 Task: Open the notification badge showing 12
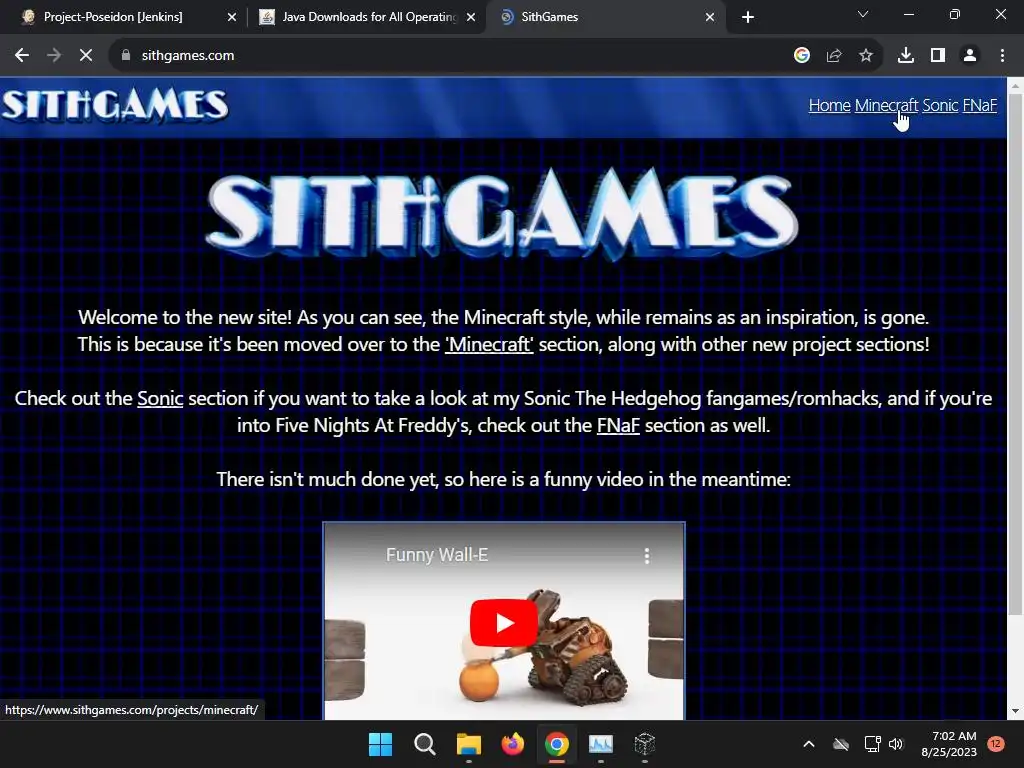click(996, 744)
